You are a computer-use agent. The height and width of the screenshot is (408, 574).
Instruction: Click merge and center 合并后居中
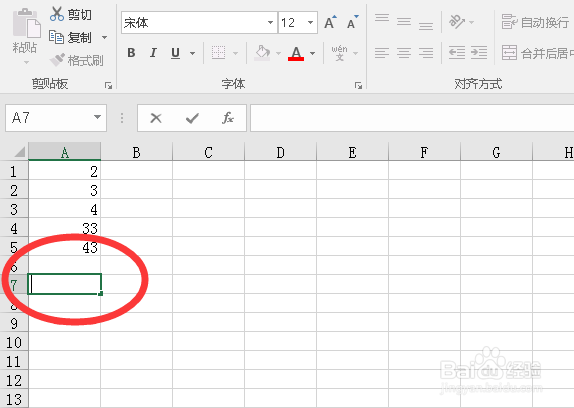(x=537, y=53)
